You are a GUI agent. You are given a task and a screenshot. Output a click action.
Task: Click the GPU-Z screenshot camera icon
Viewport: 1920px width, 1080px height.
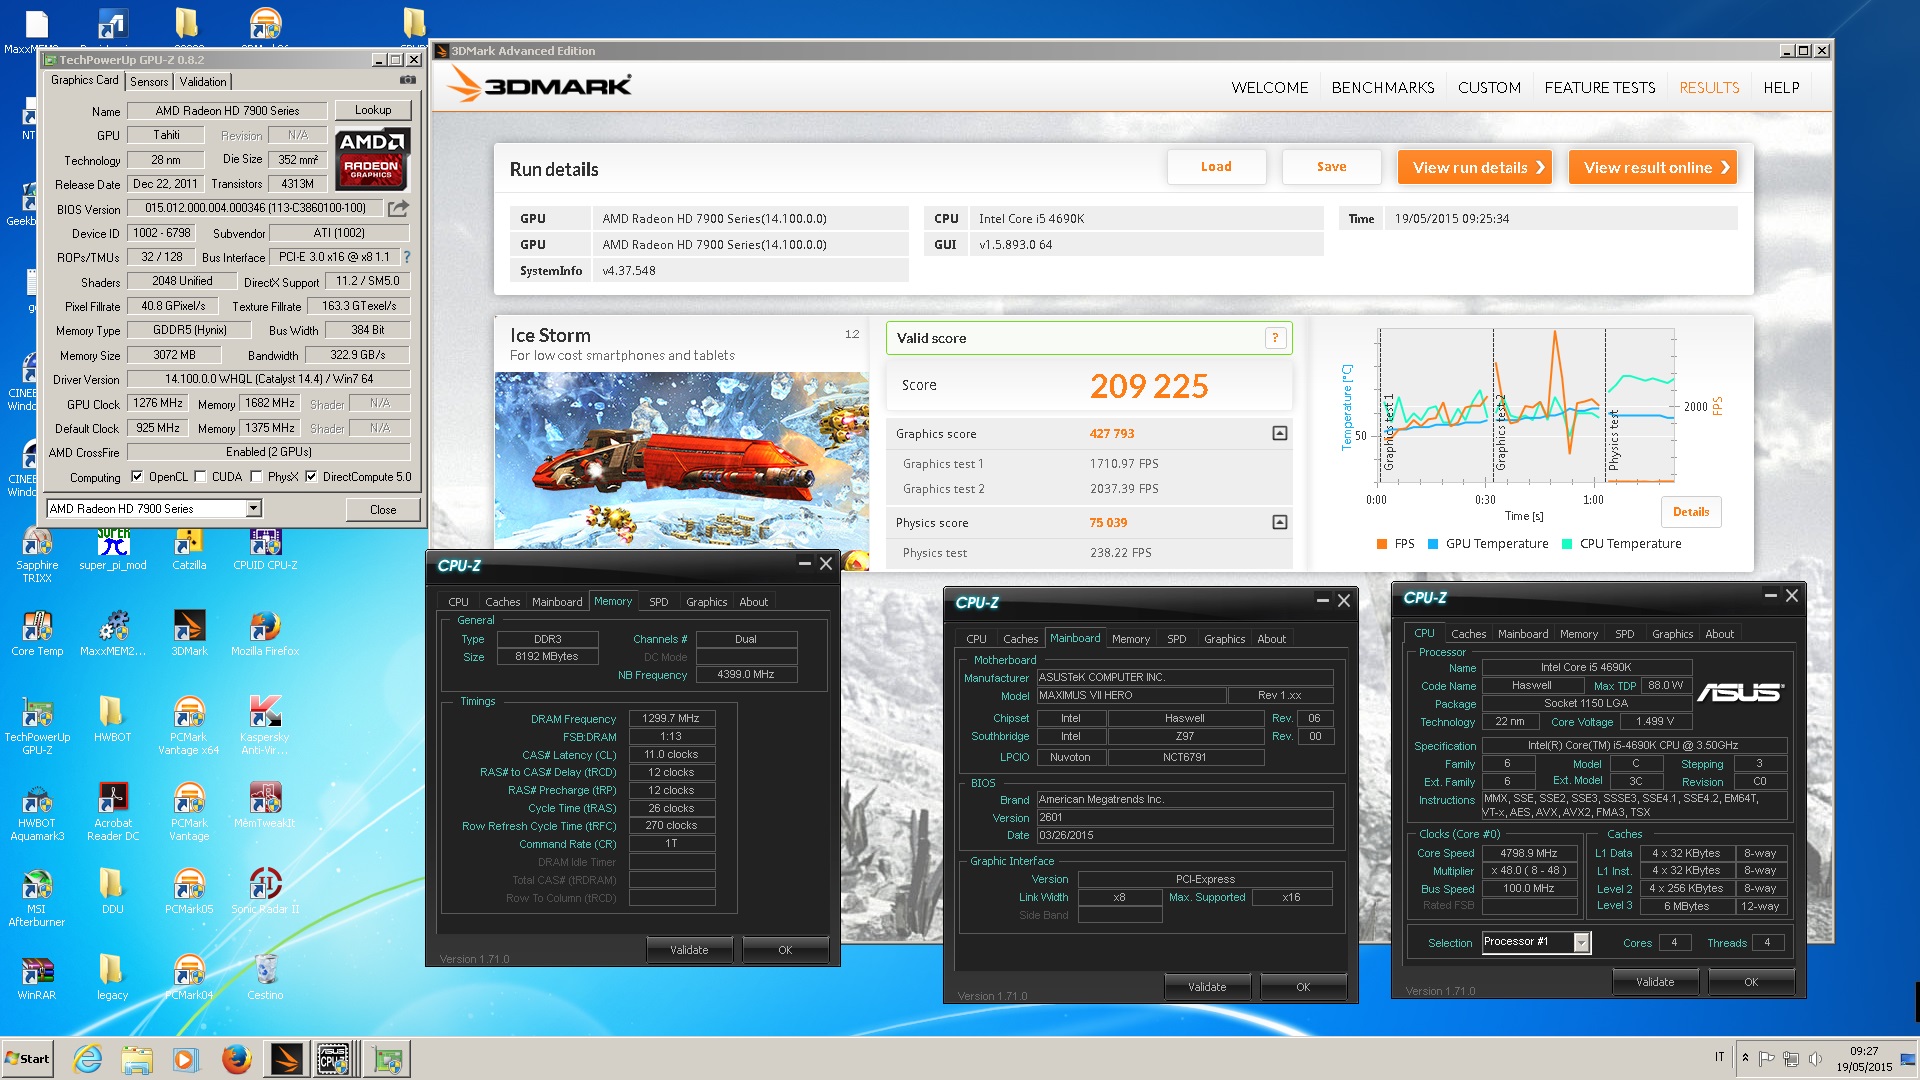click(x=408, y=80)
